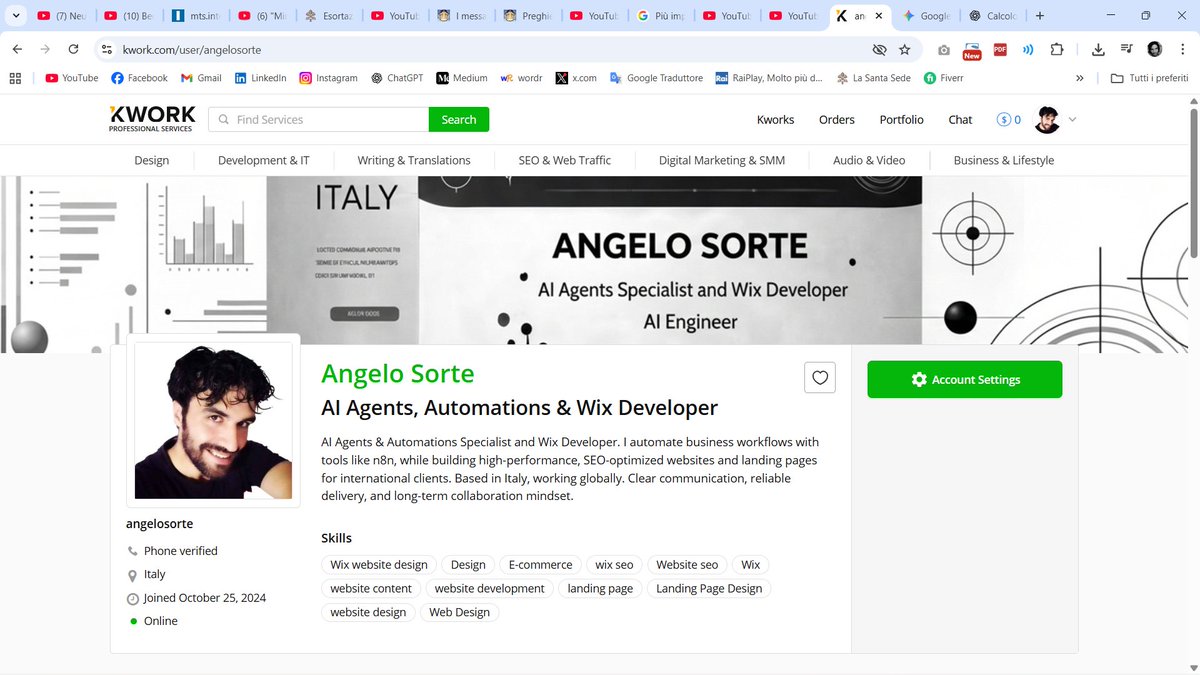1200x675 pixels.
Task: Bookmark this page with star icon
Action: coord(905,49)
